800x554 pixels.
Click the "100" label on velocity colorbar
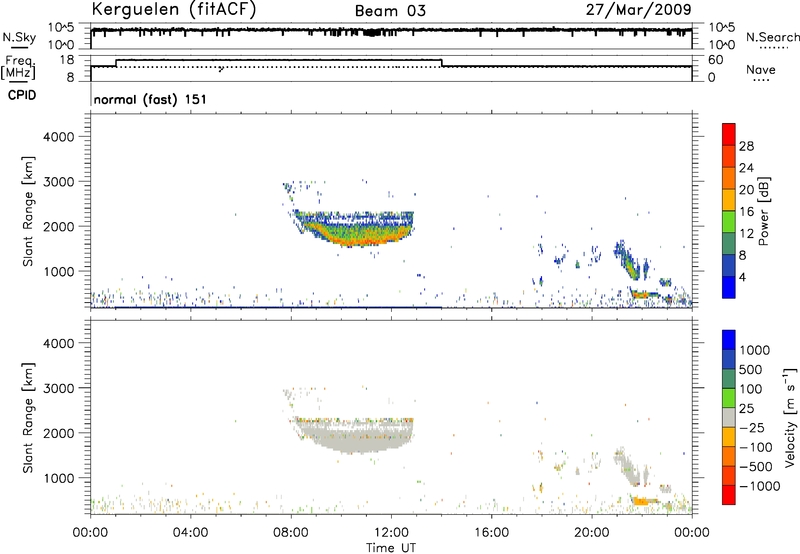(x=753, y=389)
